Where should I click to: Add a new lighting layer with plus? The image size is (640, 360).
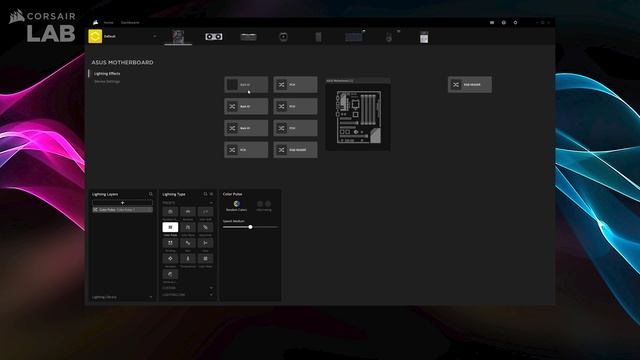(122, 203)
